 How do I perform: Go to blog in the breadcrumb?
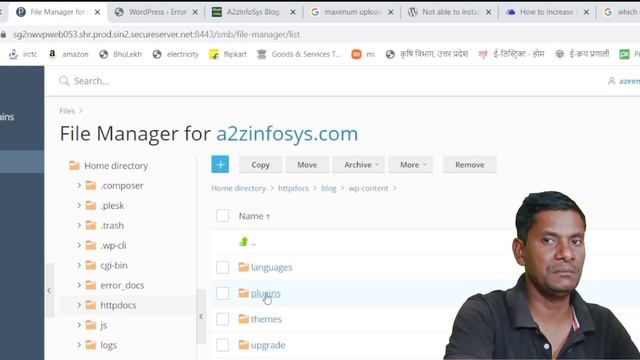pyautogui.click(x=329, y=188)
